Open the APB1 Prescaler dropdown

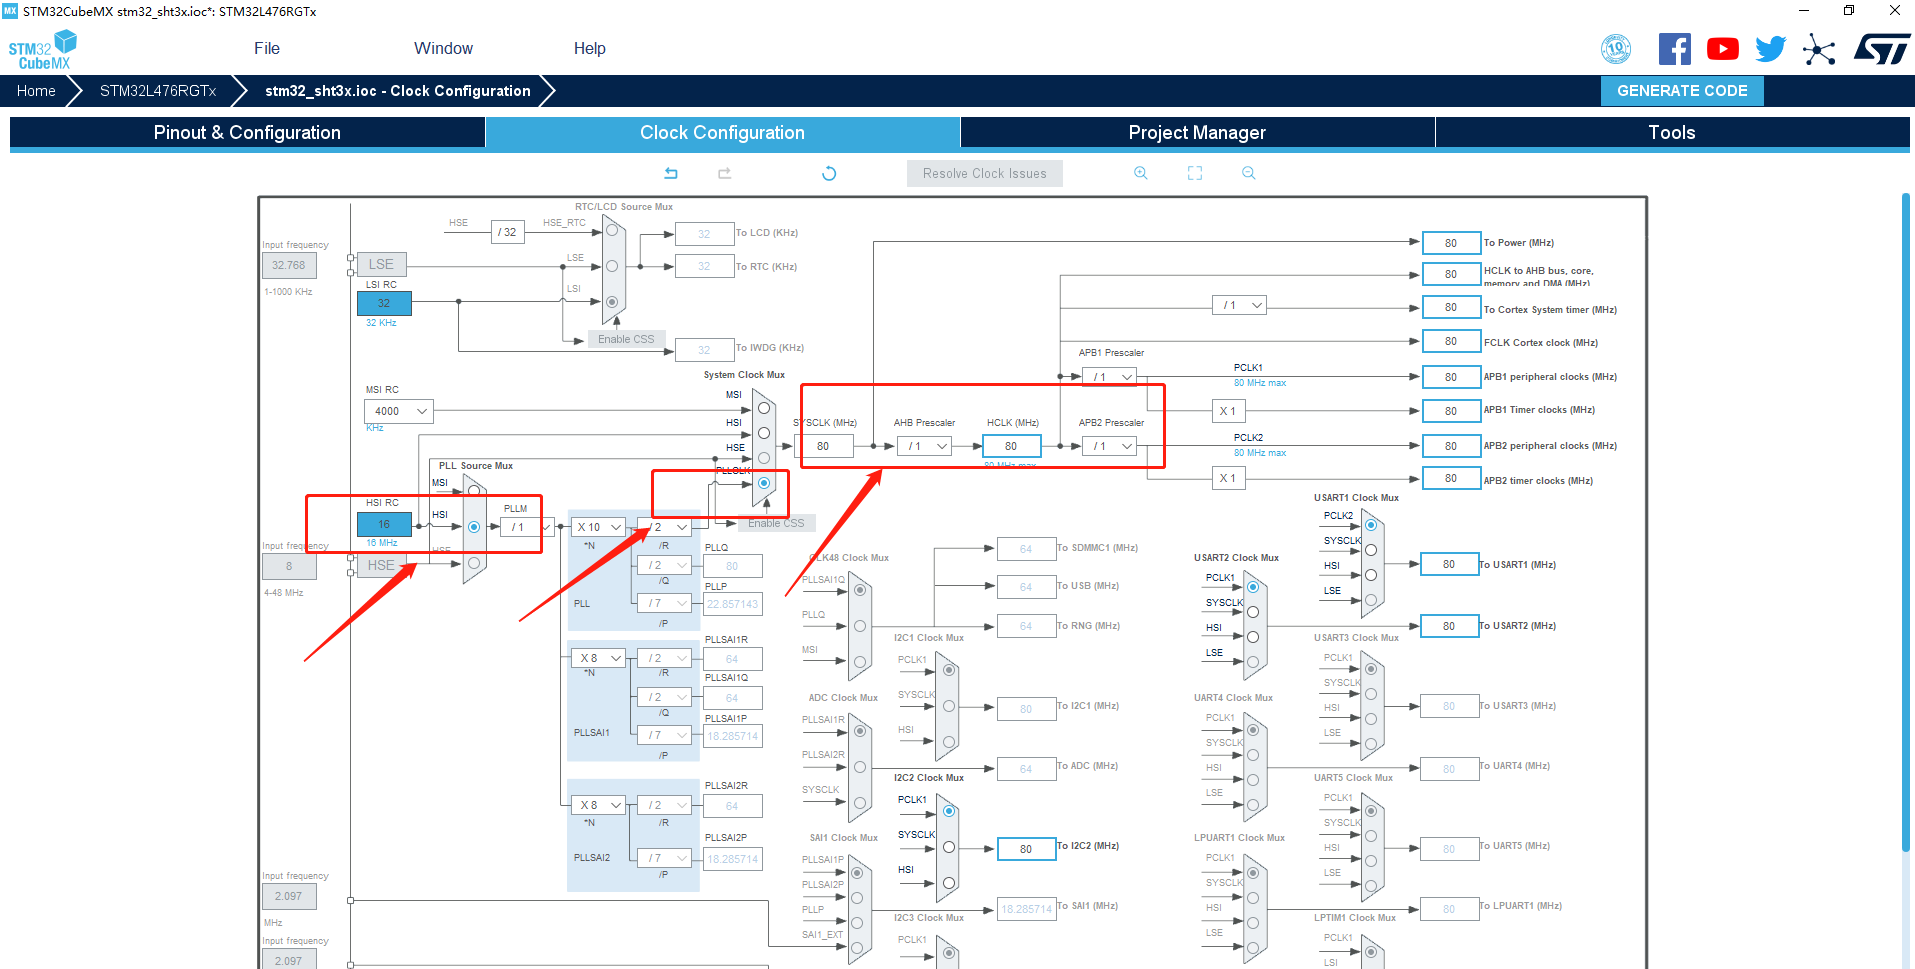pyautogui.click(x=1110, y=377)
